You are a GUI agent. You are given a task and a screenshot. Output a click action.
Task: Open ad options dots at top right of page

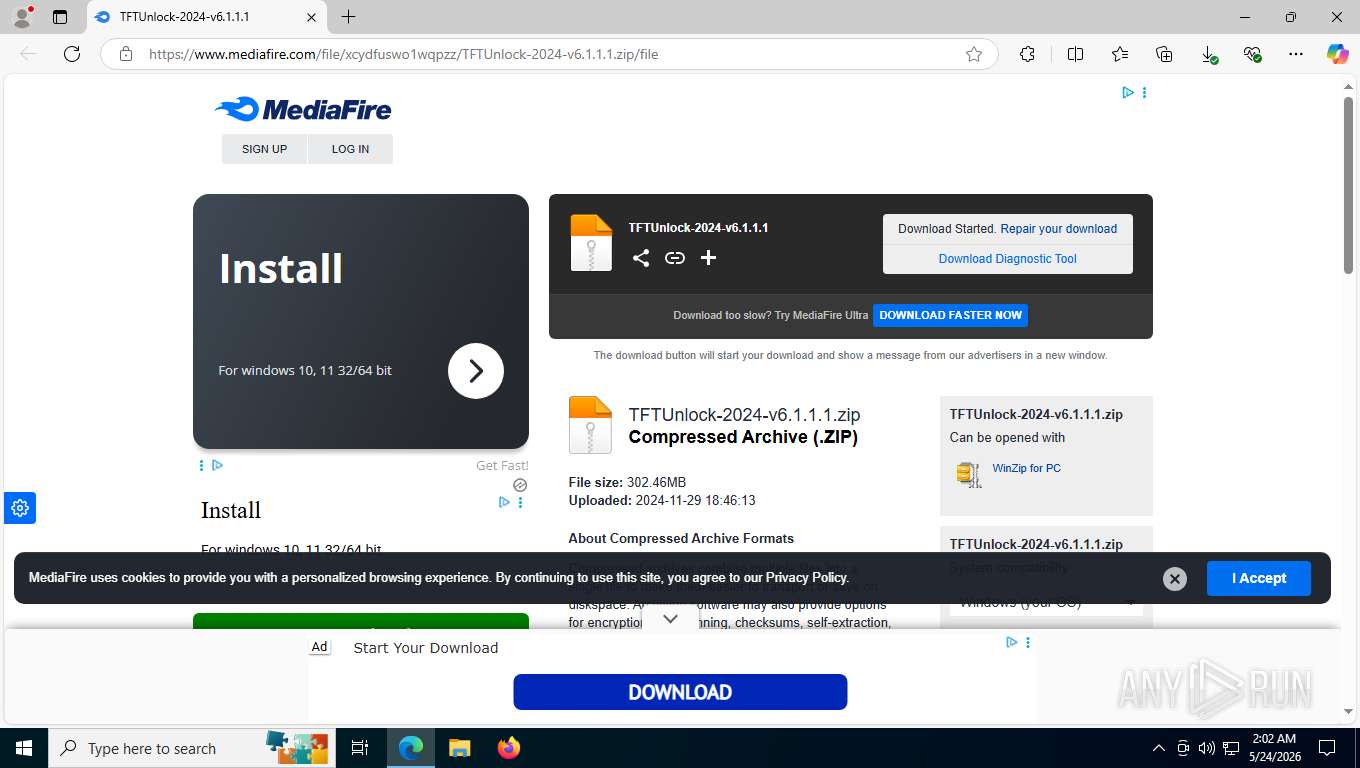(x=1144, y=92)
